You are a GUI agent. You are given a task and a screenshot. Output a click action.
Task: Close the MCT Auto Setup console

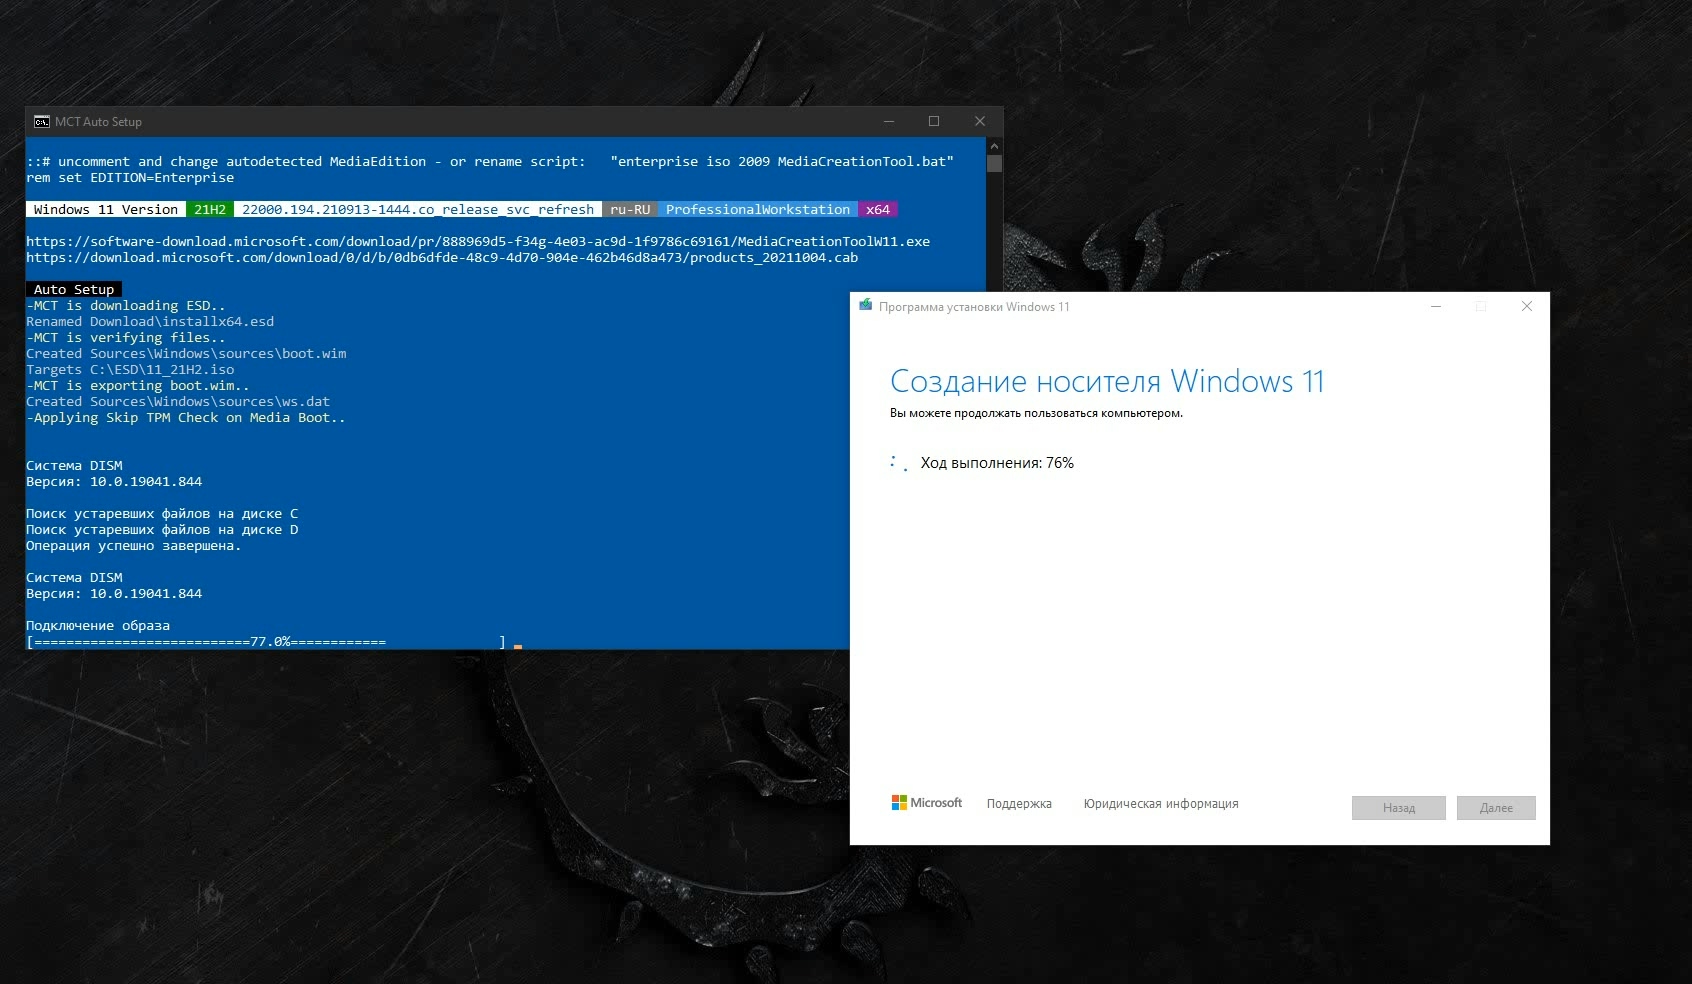980,121
